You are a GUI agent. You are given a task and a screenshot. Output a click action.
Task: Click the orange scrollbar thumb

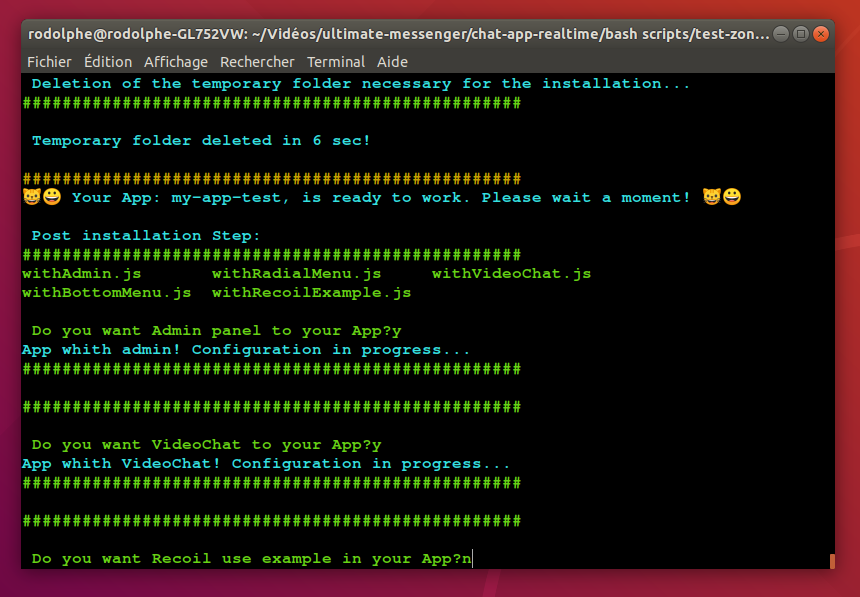pos(832,561)
